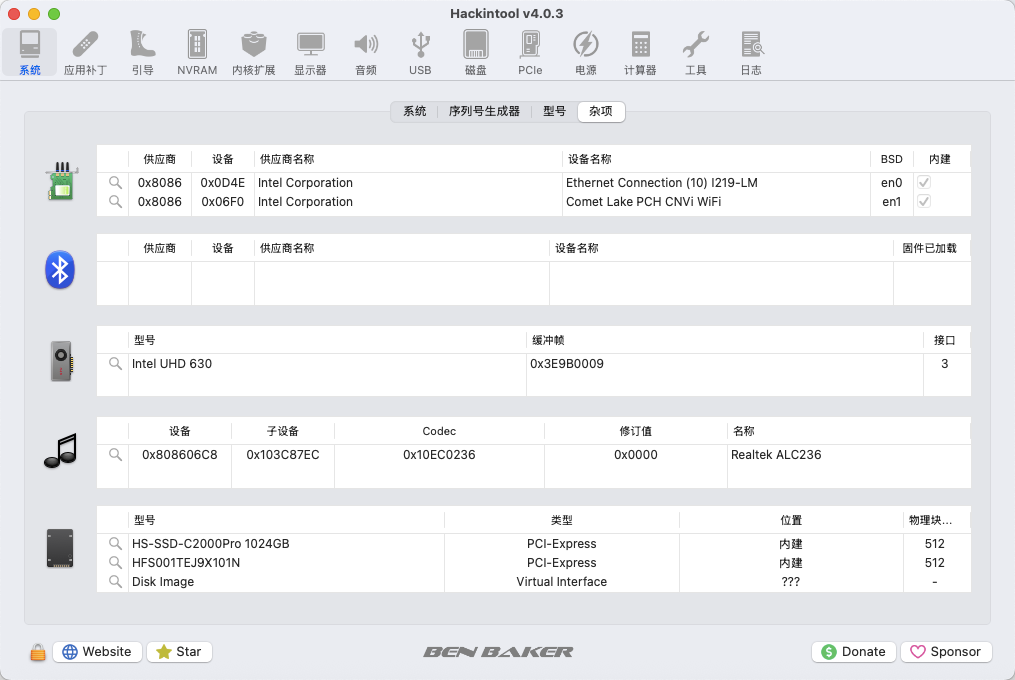Open the USB toolbar icon
Screen dimensions: 1015x680
click(x=420, y=52)
